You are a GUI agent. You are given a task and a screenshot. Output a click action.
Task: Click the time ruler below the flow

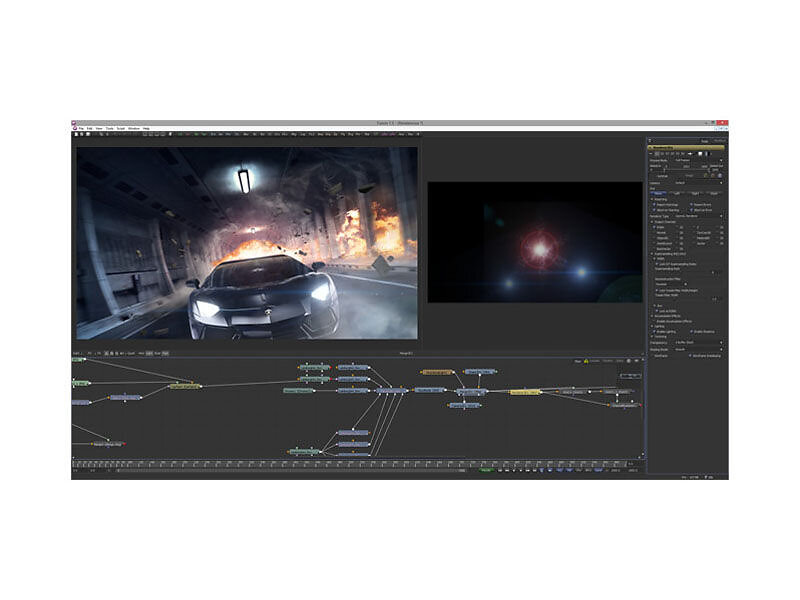349,464
